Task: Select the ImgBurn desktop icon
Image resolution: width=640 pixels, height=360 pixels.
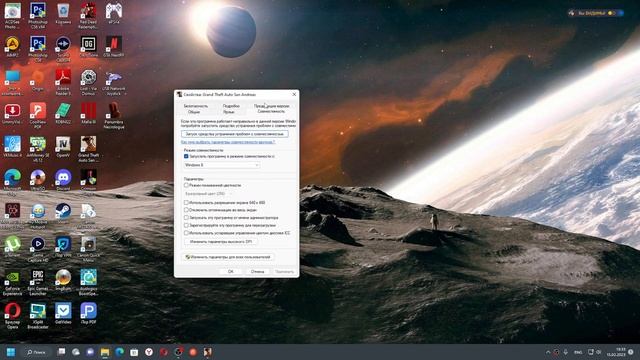Action: (63, 280)
